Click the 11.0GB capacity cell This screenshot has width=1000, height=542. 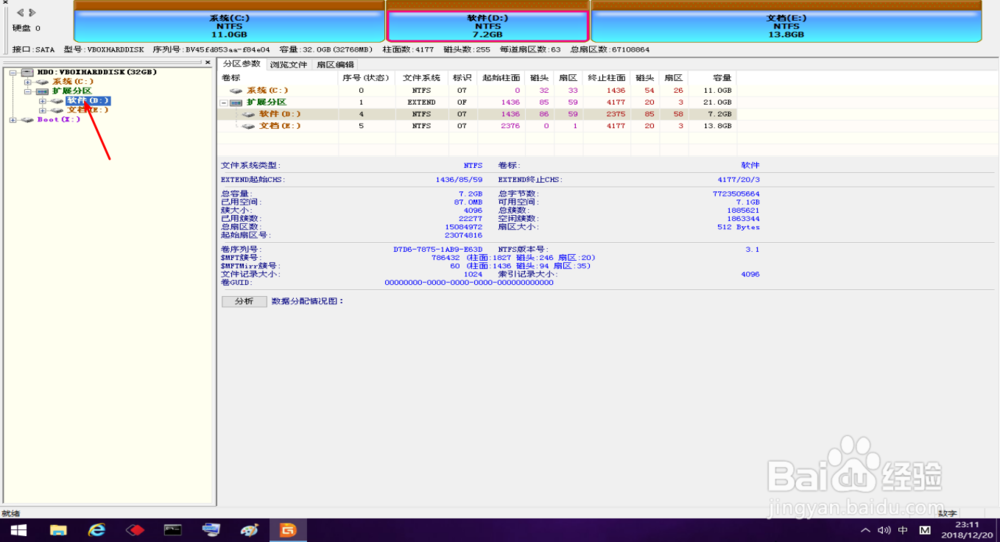pyautogui.click(x=717, y=91)
